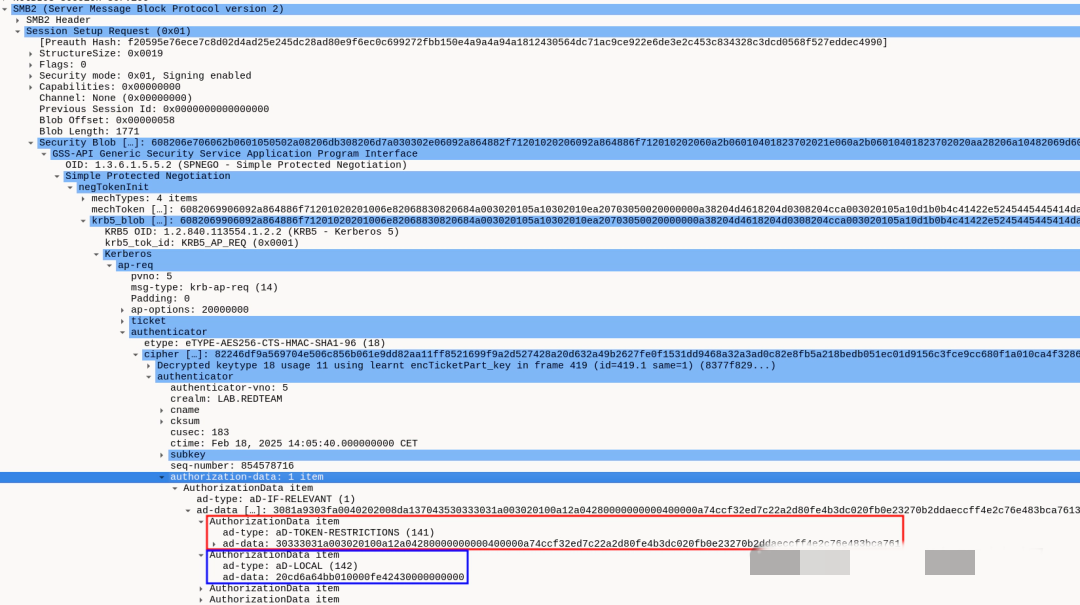Collapse the authenticator node above authenticator-vno
The width and height of the screenshot is (1080, 605).
click(149, 377)
